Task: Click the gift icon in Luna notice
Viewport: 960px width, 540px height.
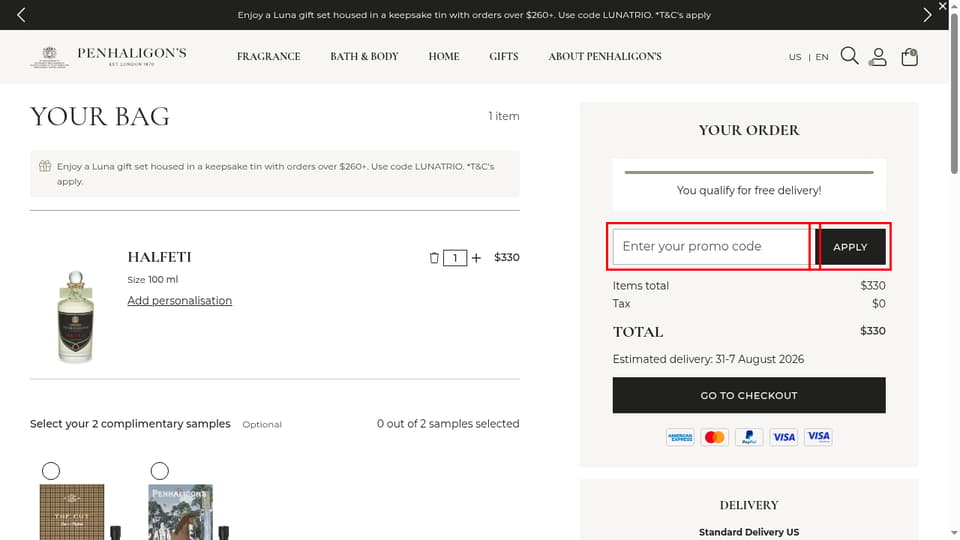Action: click(45, 166)
